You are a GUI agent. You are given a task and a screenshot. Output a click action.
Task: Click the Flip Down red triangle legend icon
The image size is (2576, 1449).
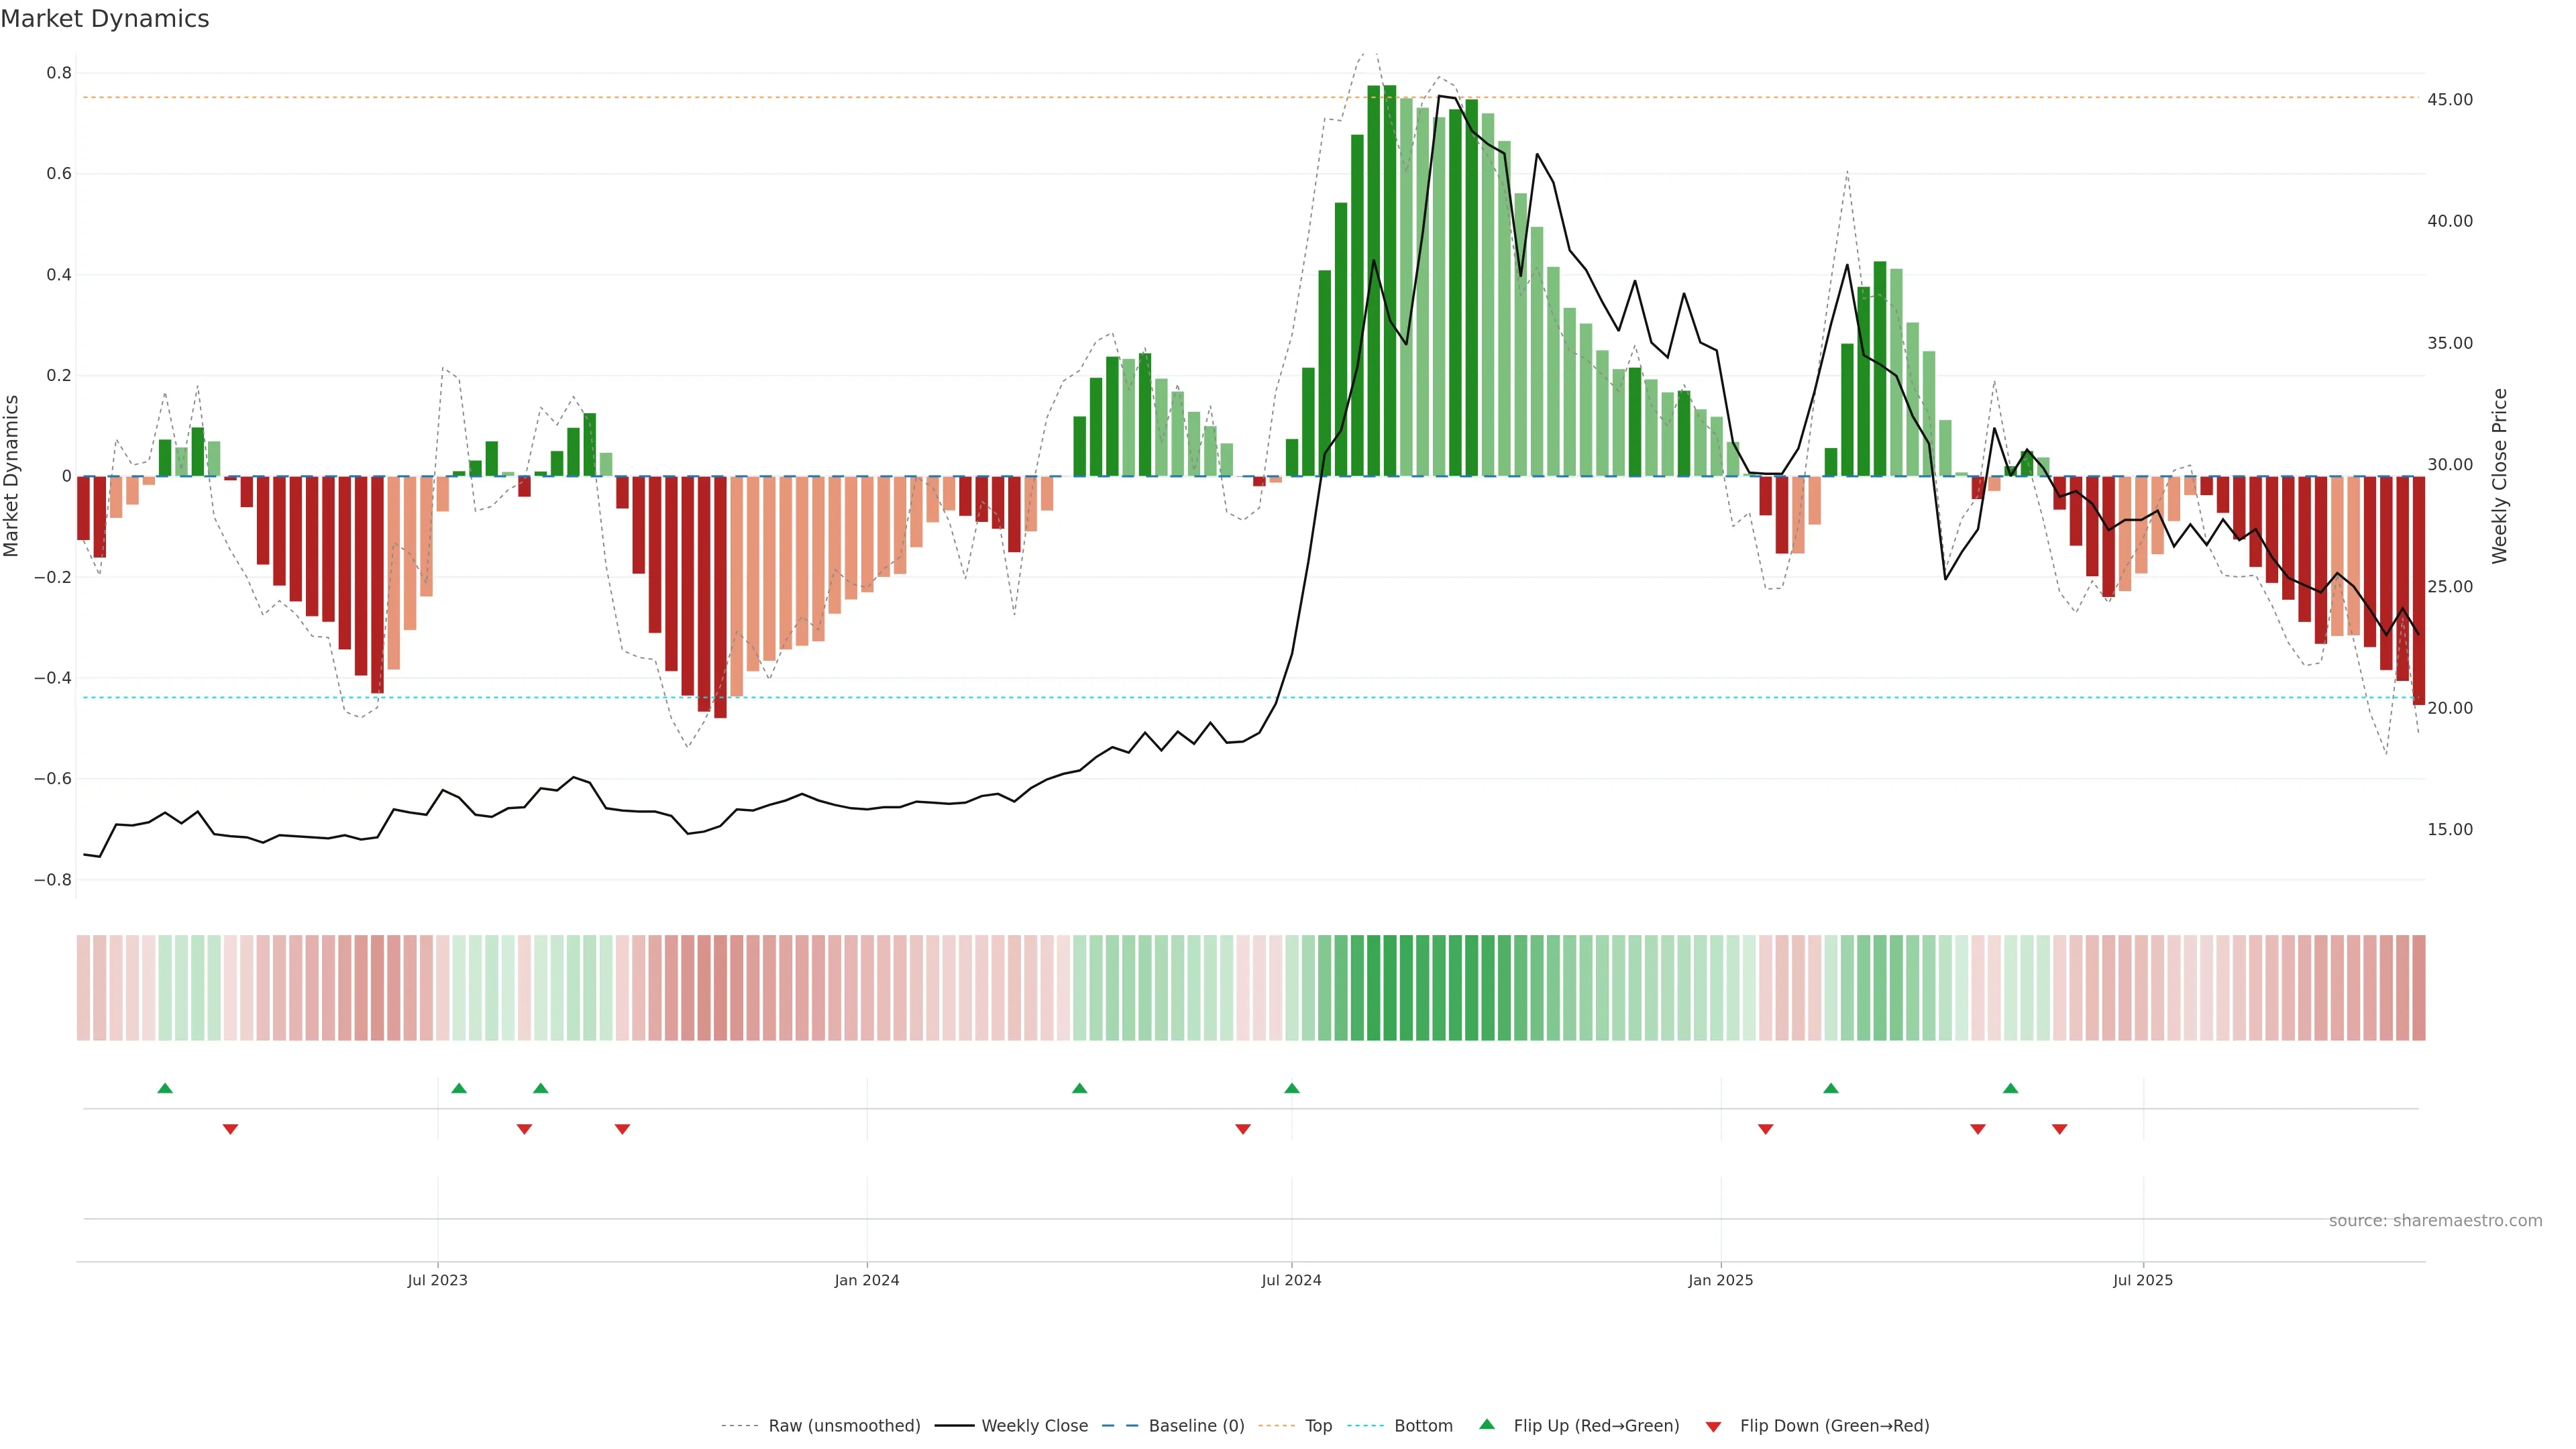click(1713, 1427)
